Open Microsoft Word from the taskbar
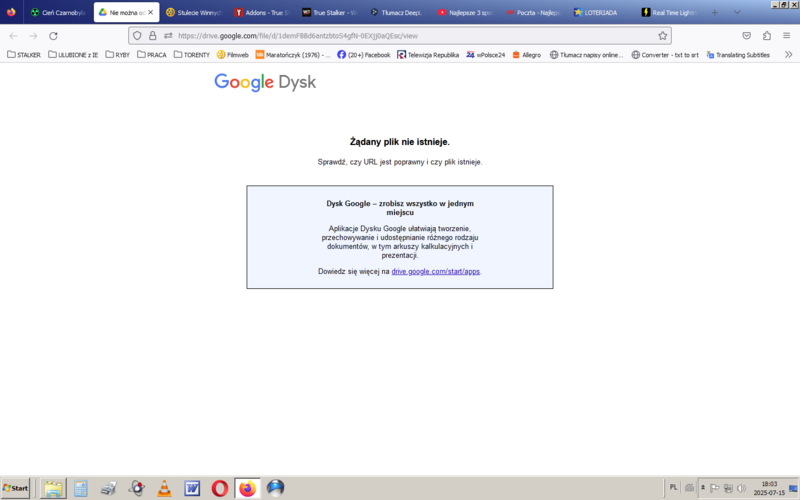The image size is (800, 500). click(x=192, y=488)
